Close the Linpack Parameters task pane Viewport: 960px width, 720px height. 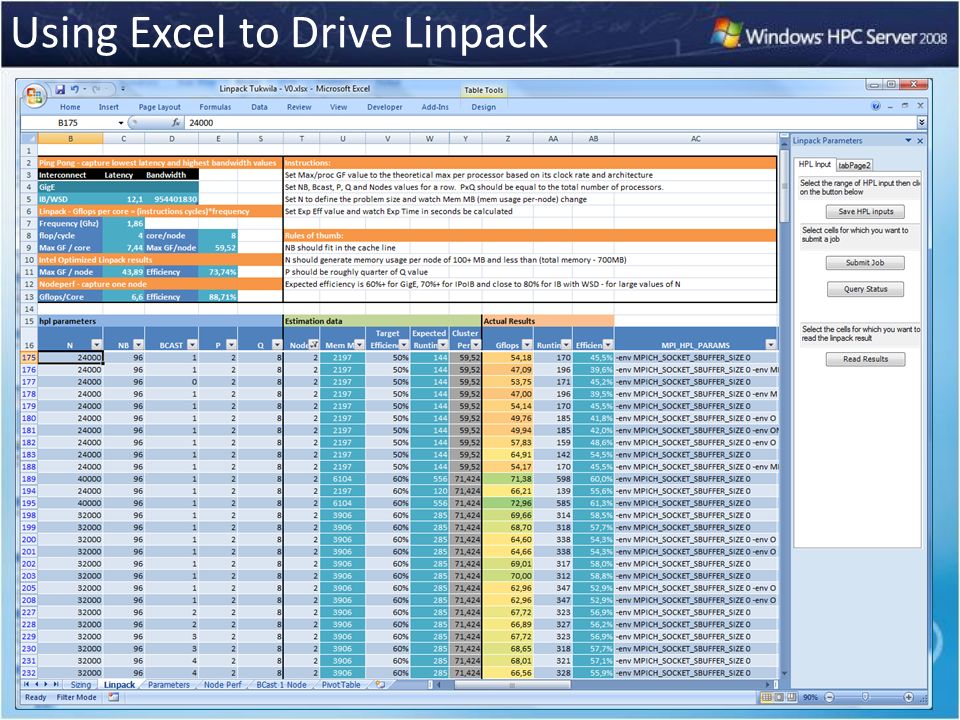pyautogui.click(x=920, y=140)
